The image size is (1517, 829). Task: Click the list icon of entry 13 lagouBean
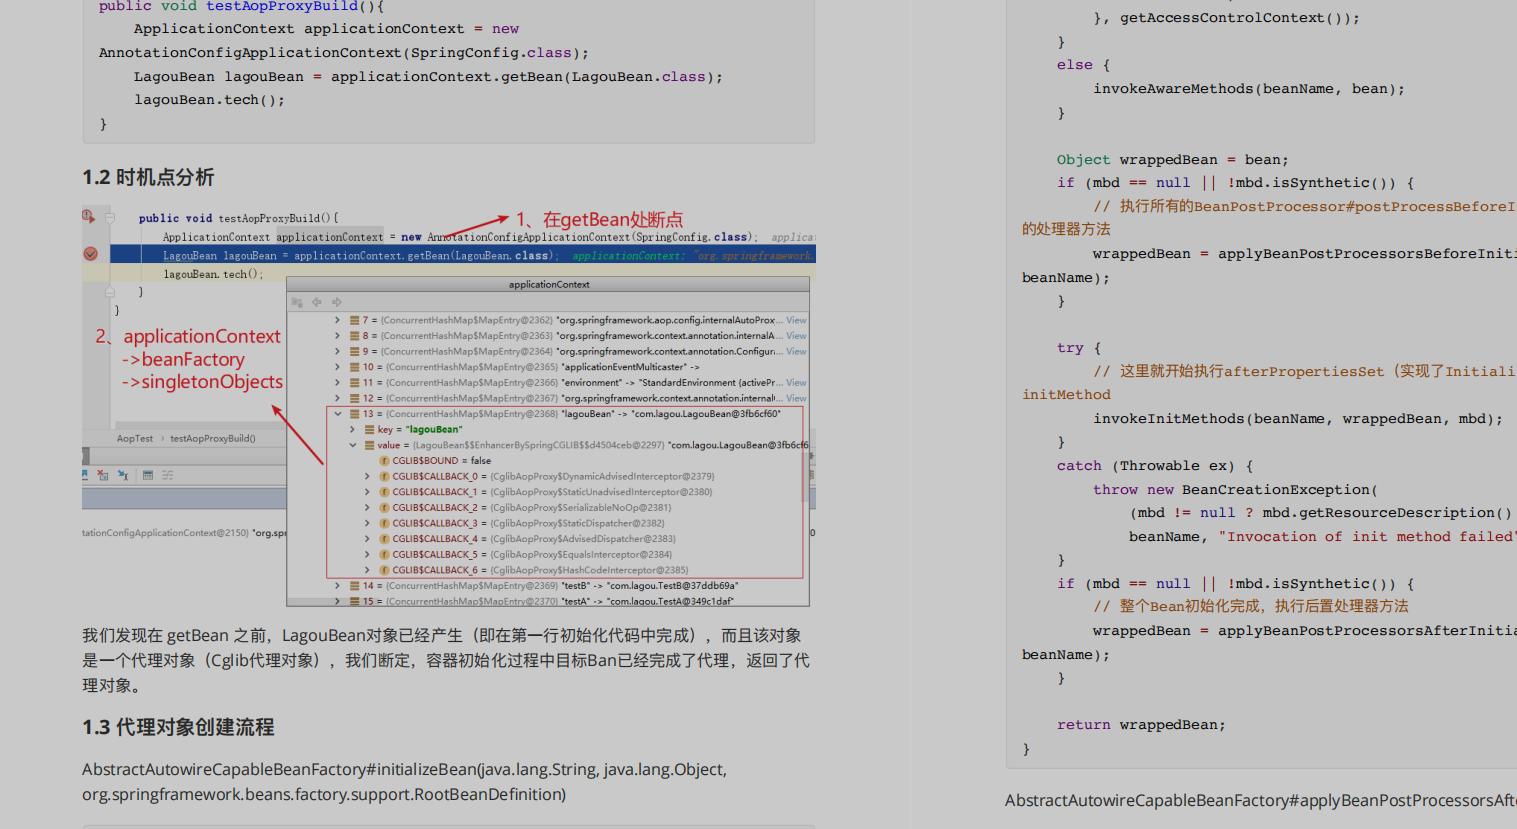(x=354, y=413)
